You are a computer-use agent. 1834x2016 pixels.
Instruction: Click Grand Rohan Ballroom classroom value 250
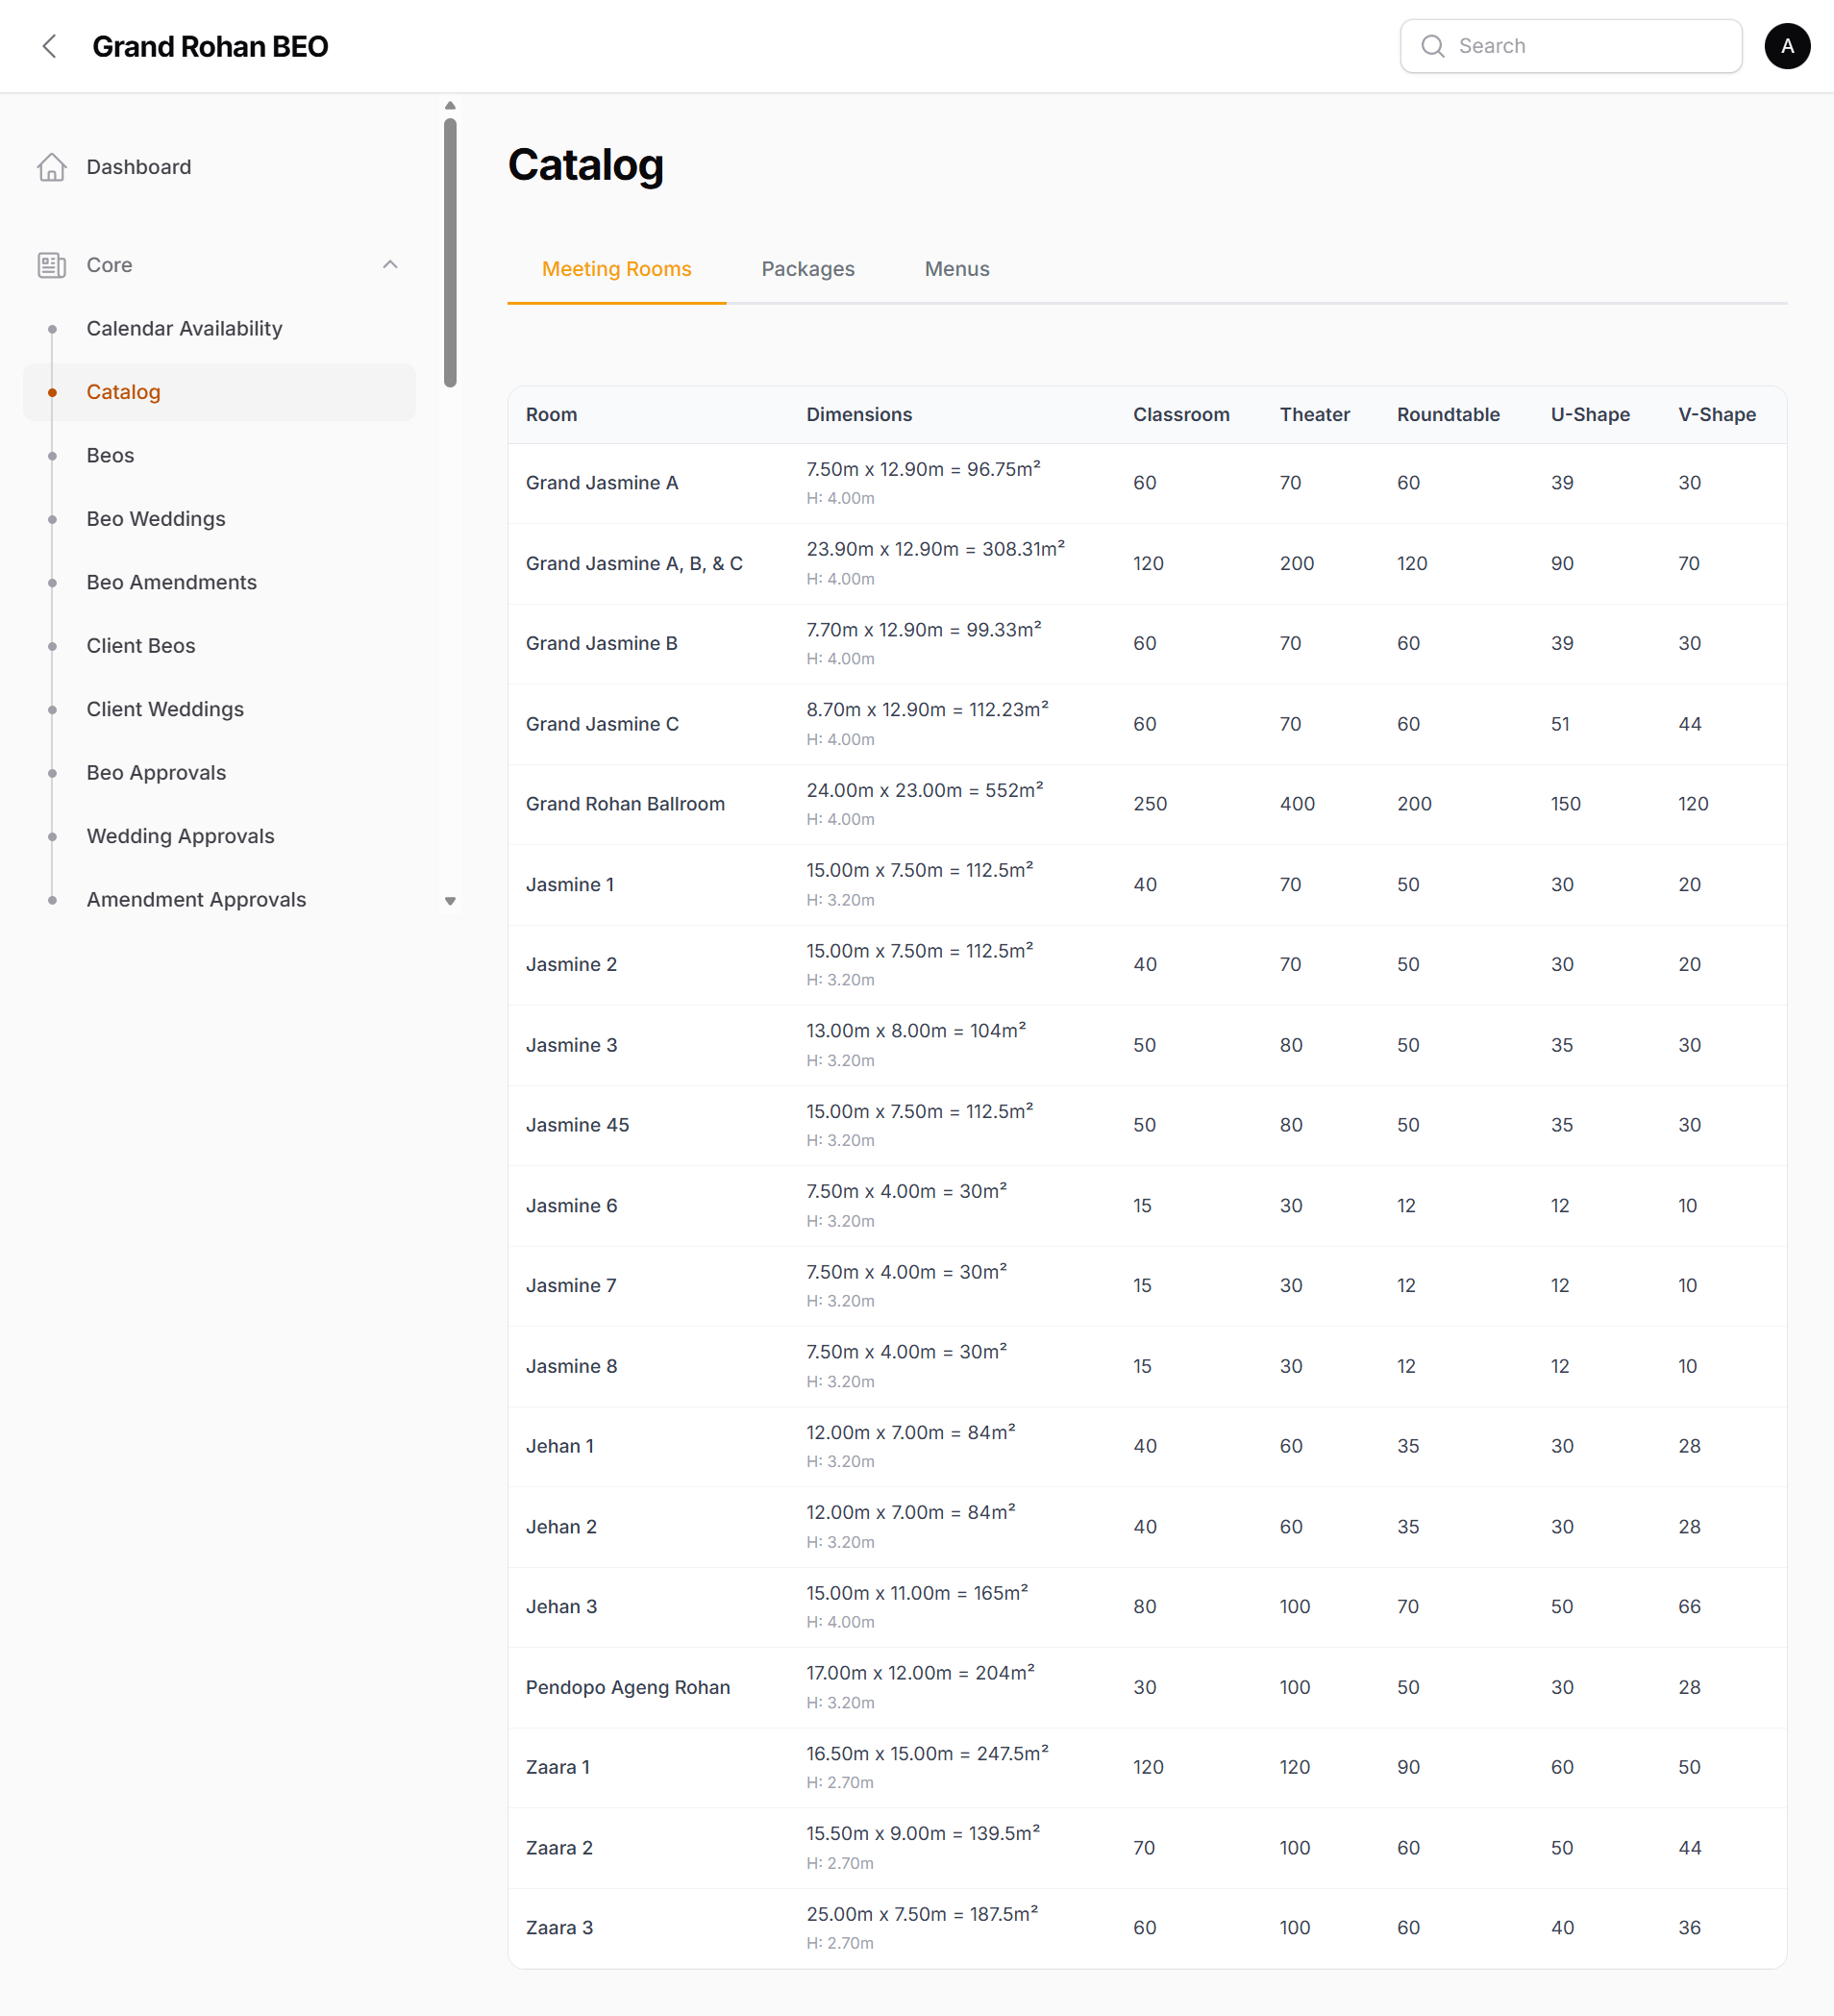point(1150,805)
